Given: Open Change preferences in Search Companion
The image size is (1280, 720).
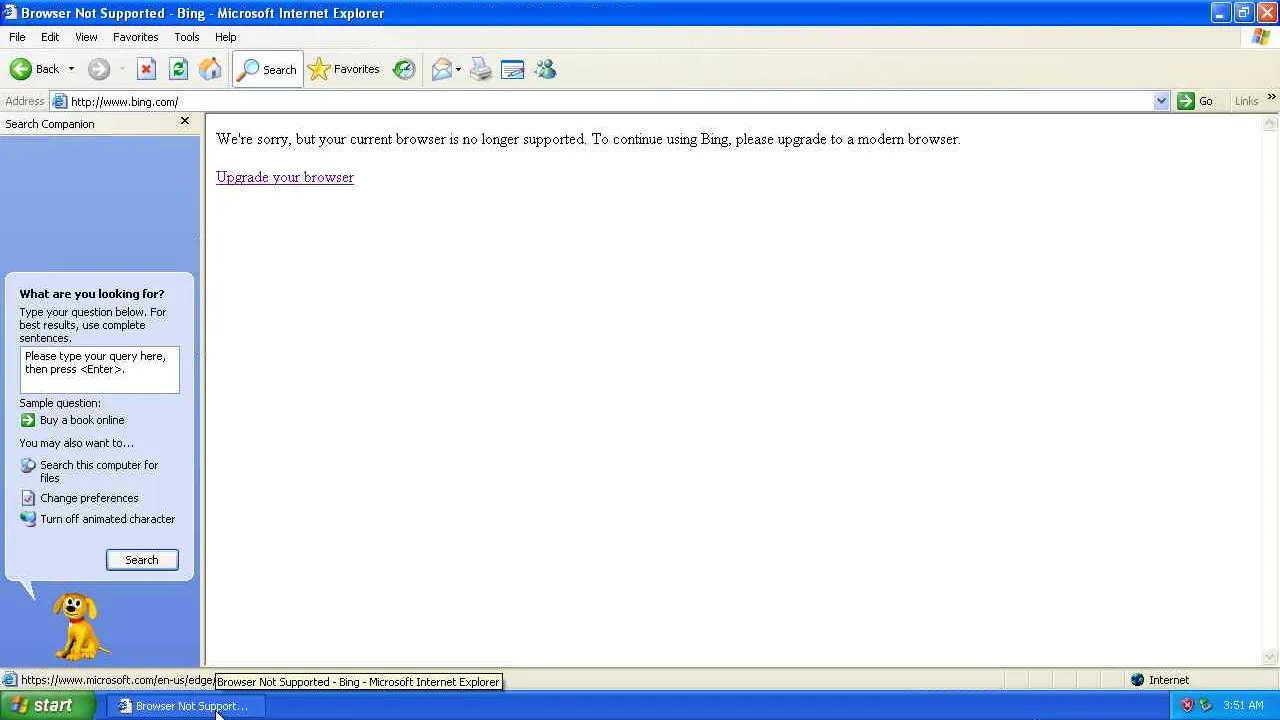Looking at the screenshot, I should [x=89, y=498].
